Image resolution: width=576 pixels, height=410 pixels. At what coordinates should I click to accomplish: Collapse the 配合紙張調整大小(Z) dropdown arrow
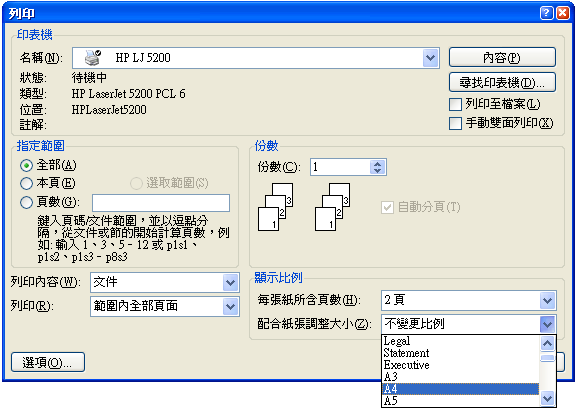(547, 324)
